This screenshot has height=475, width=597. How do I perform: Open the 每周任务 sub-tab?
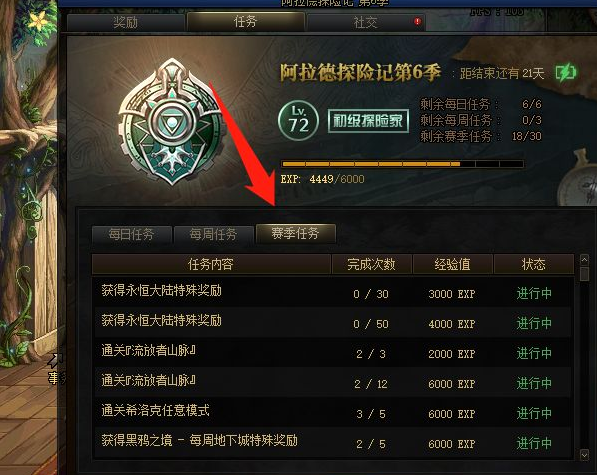214,234
